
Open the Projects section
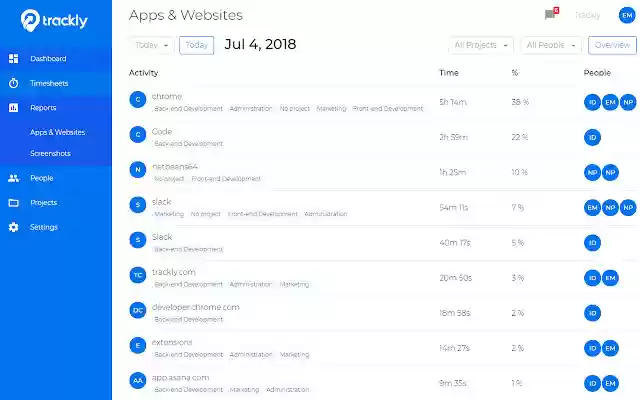point(44,202)
